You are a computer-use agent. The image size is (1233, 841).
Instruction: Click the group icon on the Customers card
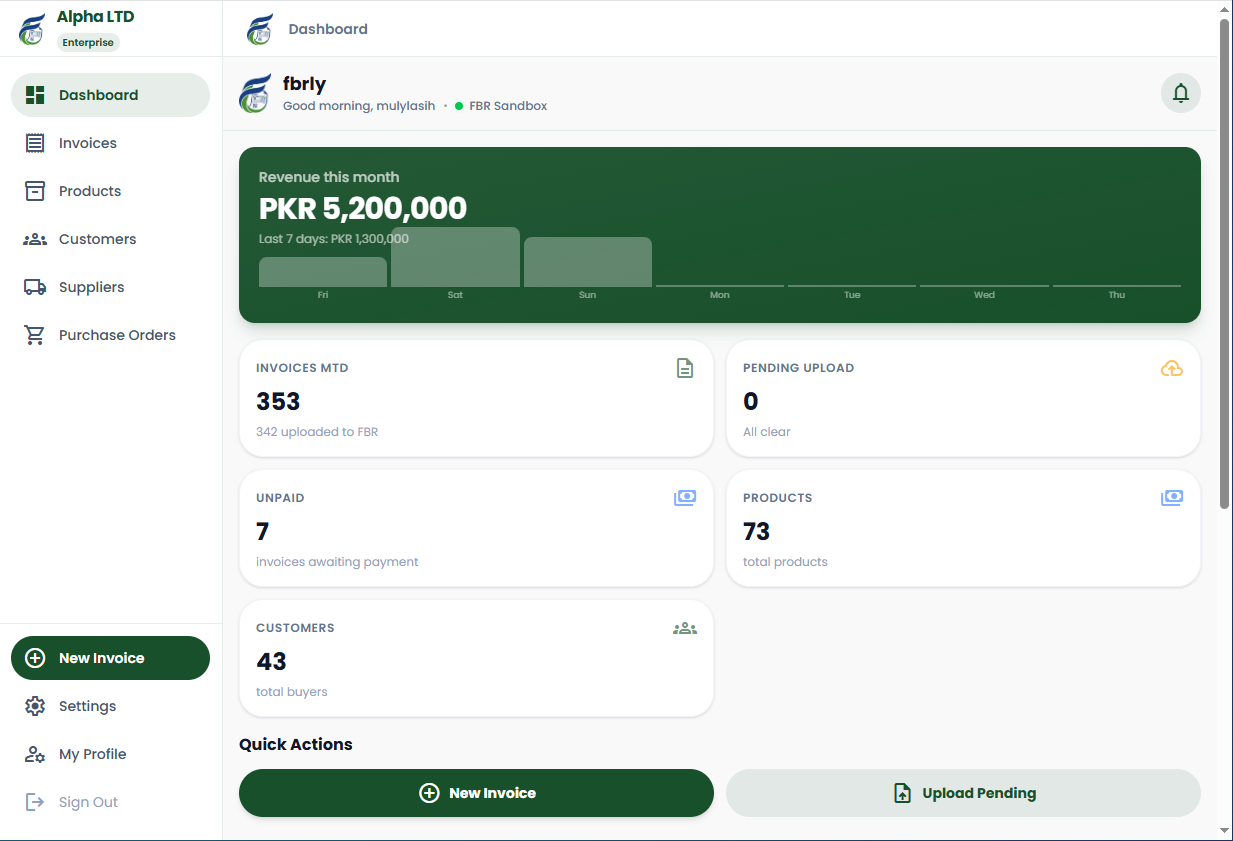click(x=685, y=627)
